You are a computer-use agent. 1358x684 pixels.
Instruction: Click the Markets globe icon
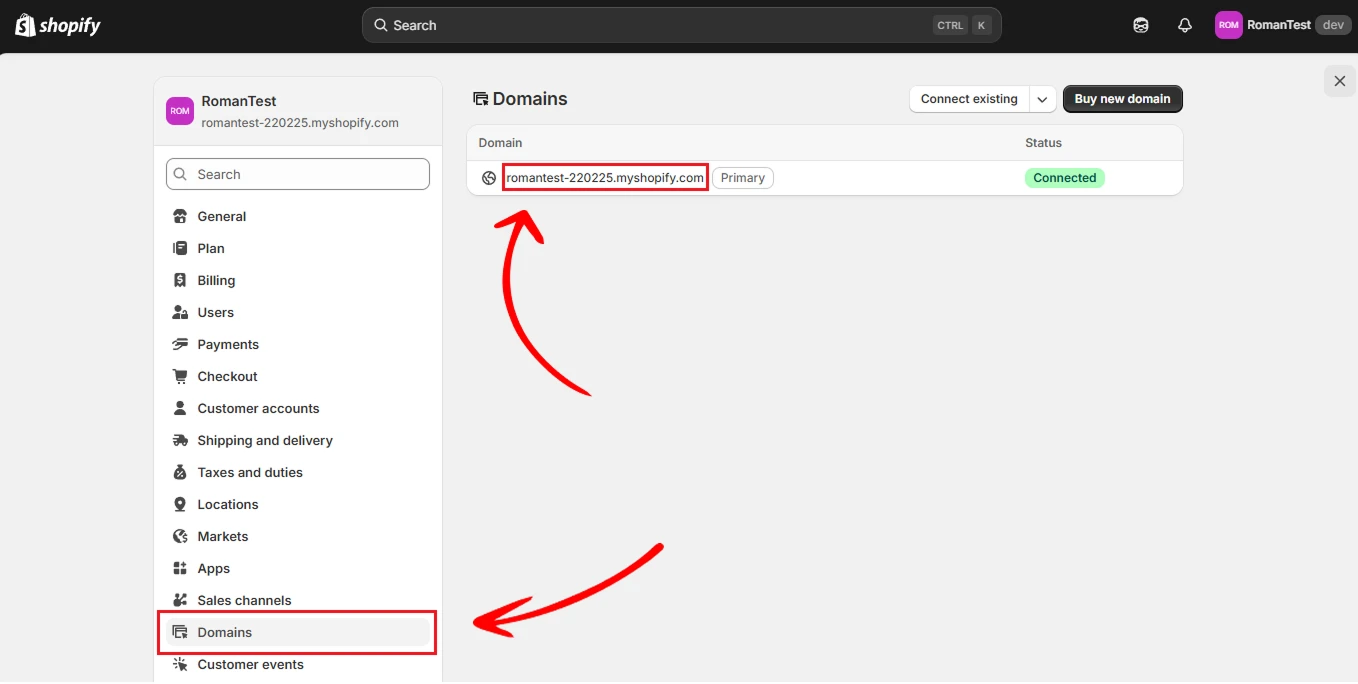click(x=180, y=536)
